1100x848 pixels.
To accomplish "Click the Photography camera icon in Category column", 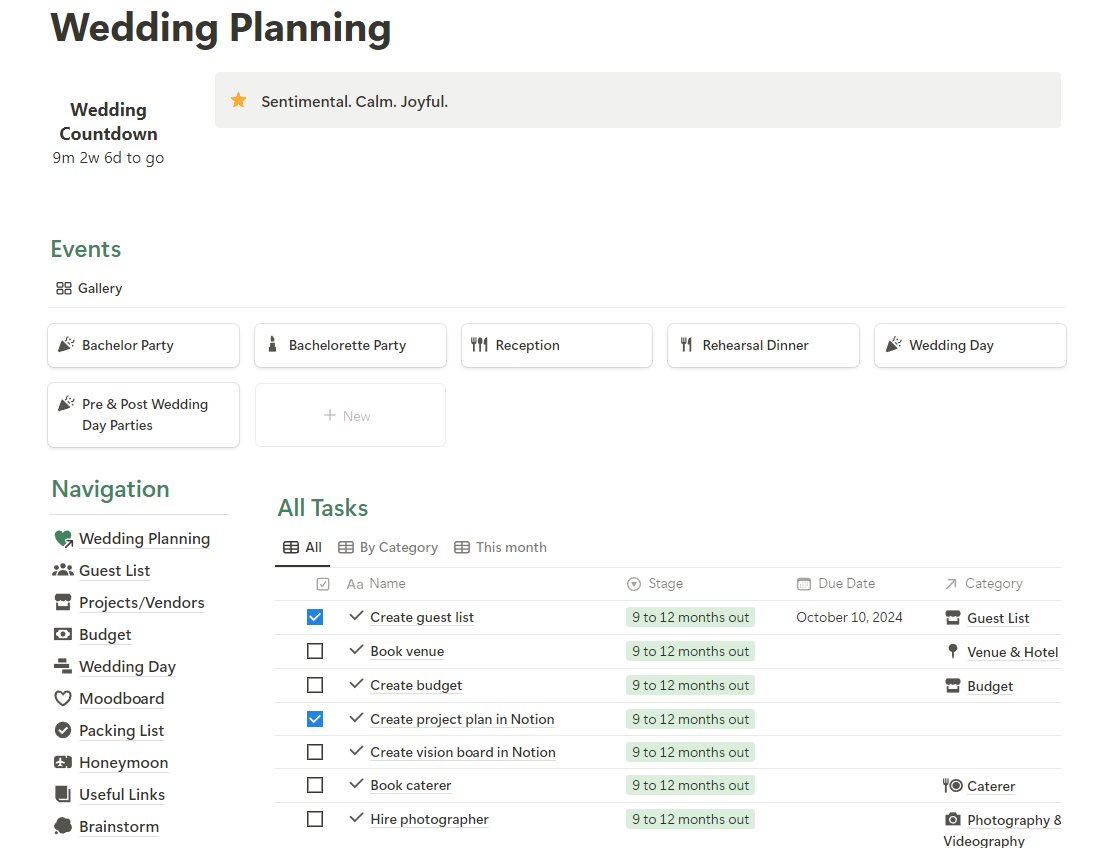I will tap(953, 819).
